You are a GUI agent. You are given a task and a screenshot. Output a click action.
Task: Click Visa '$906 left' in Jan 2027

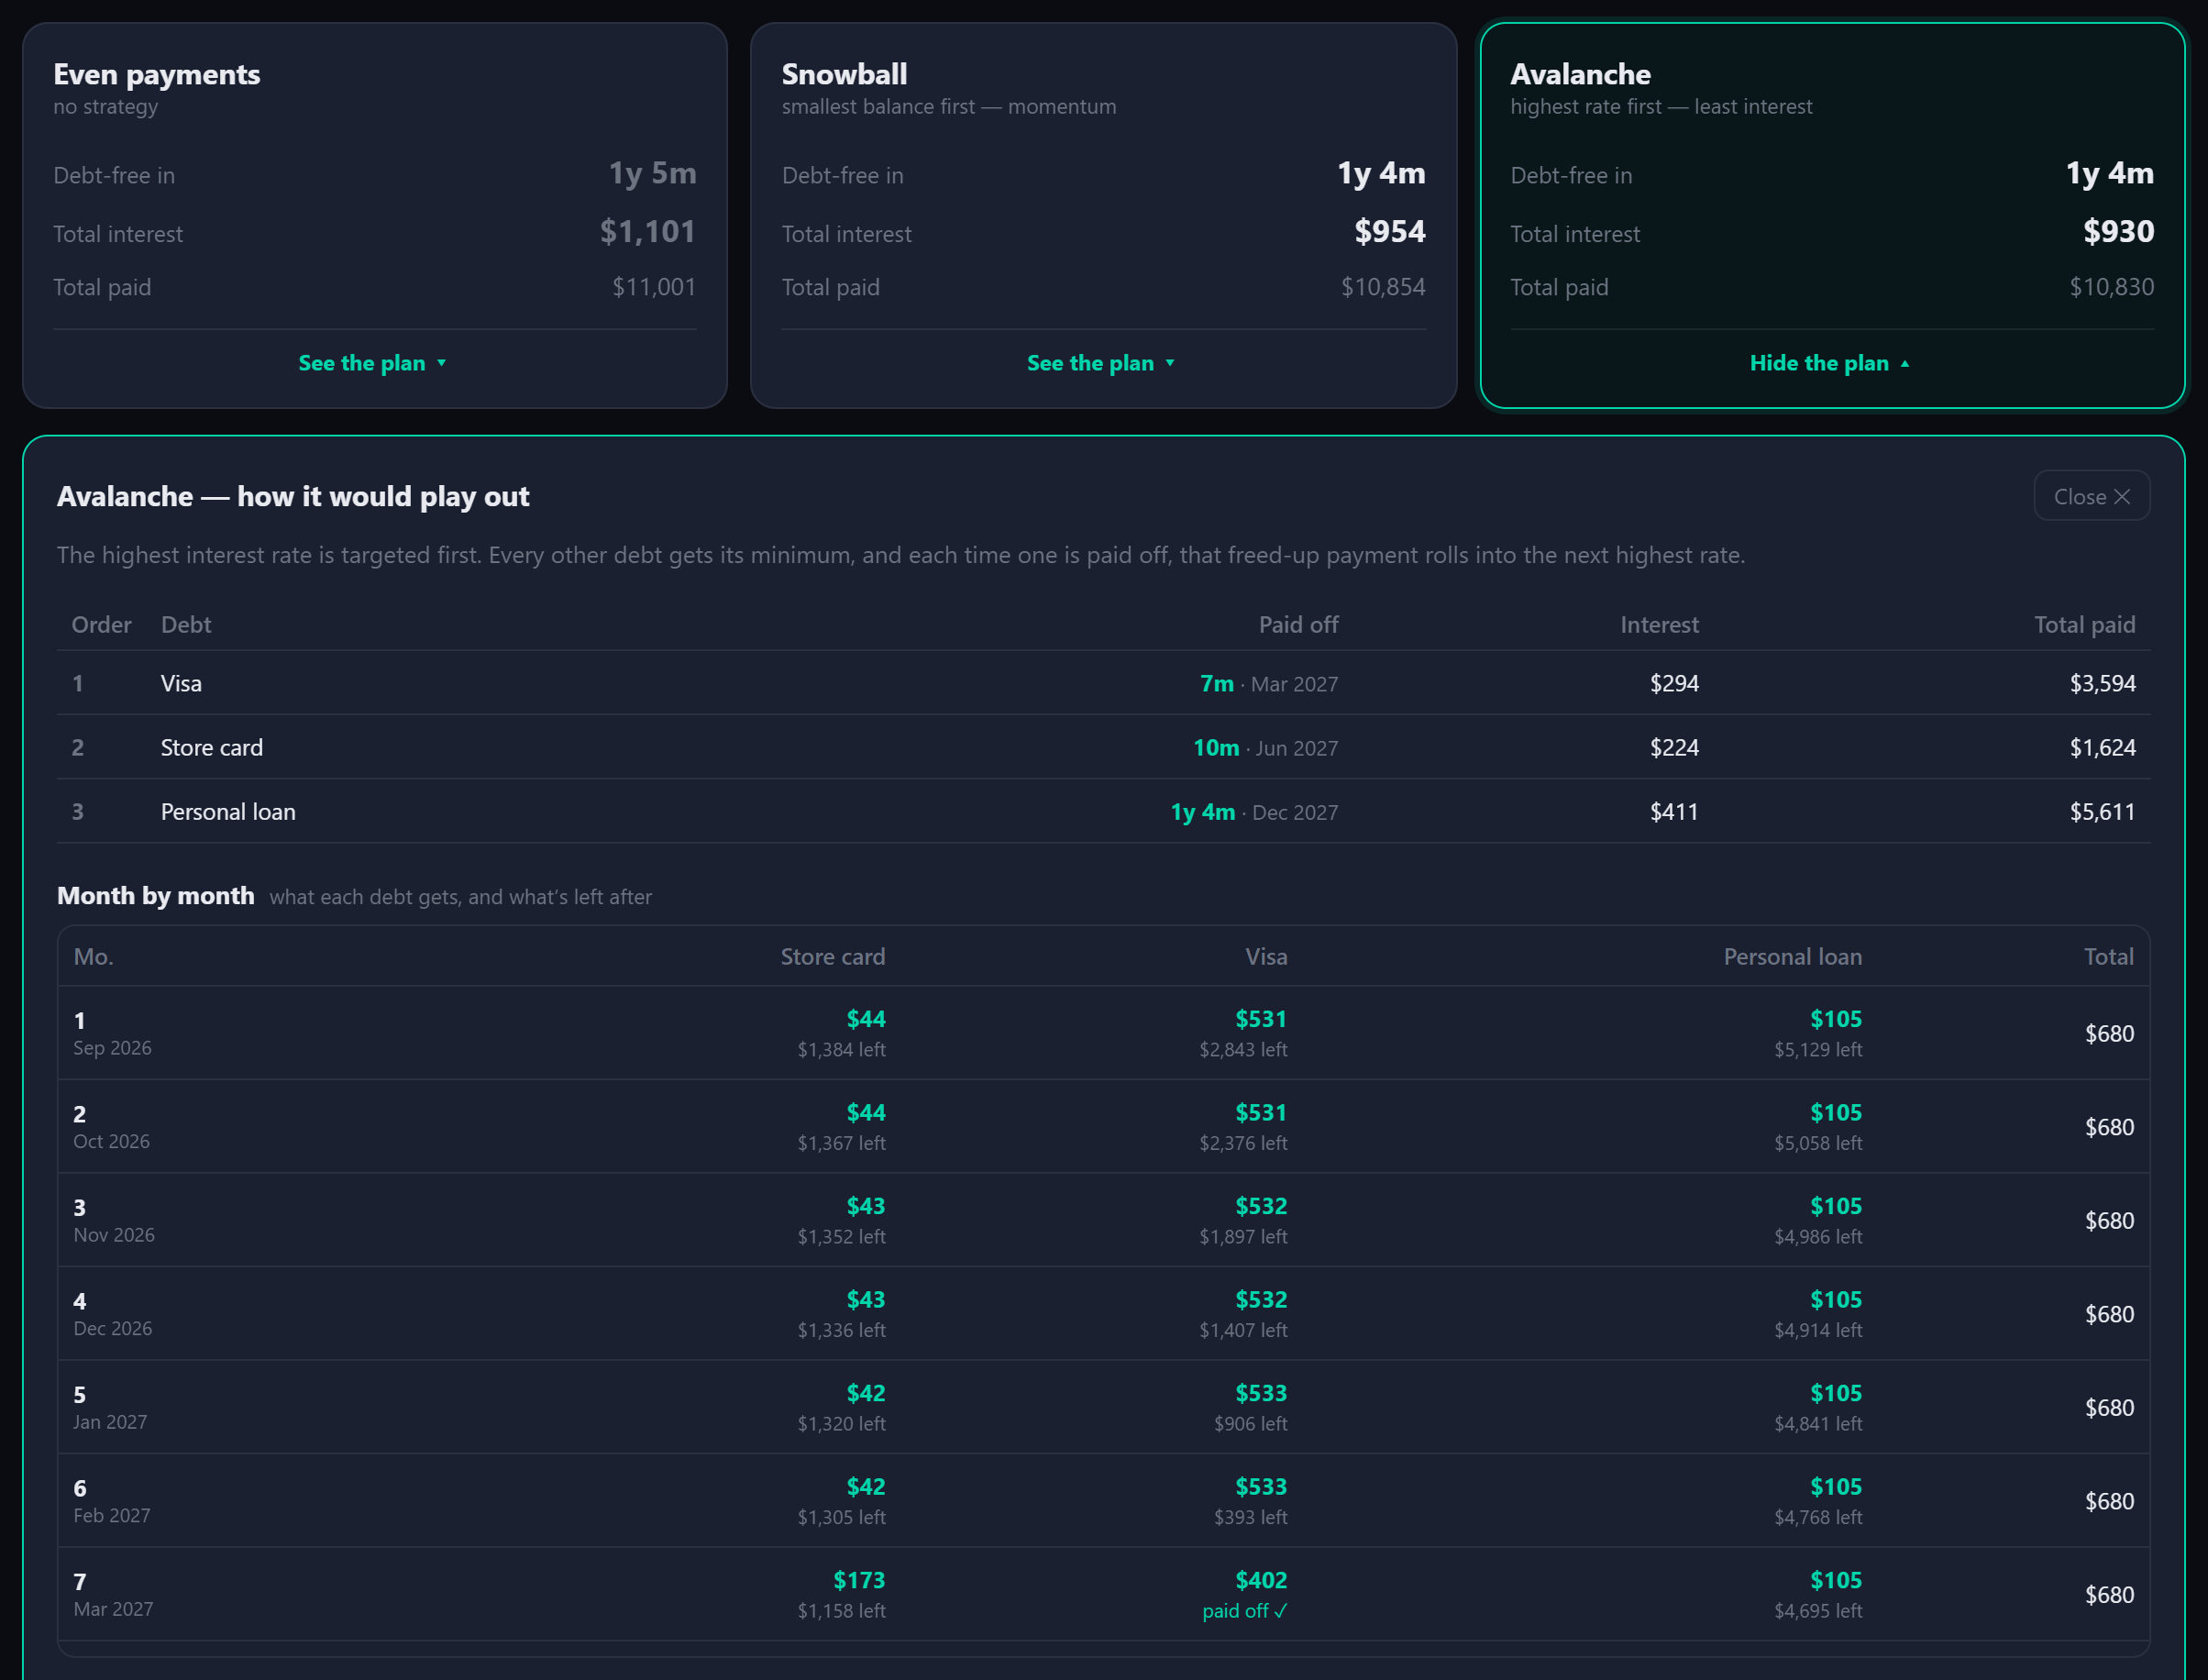pyautogui.click(x=1250, y=1424)
